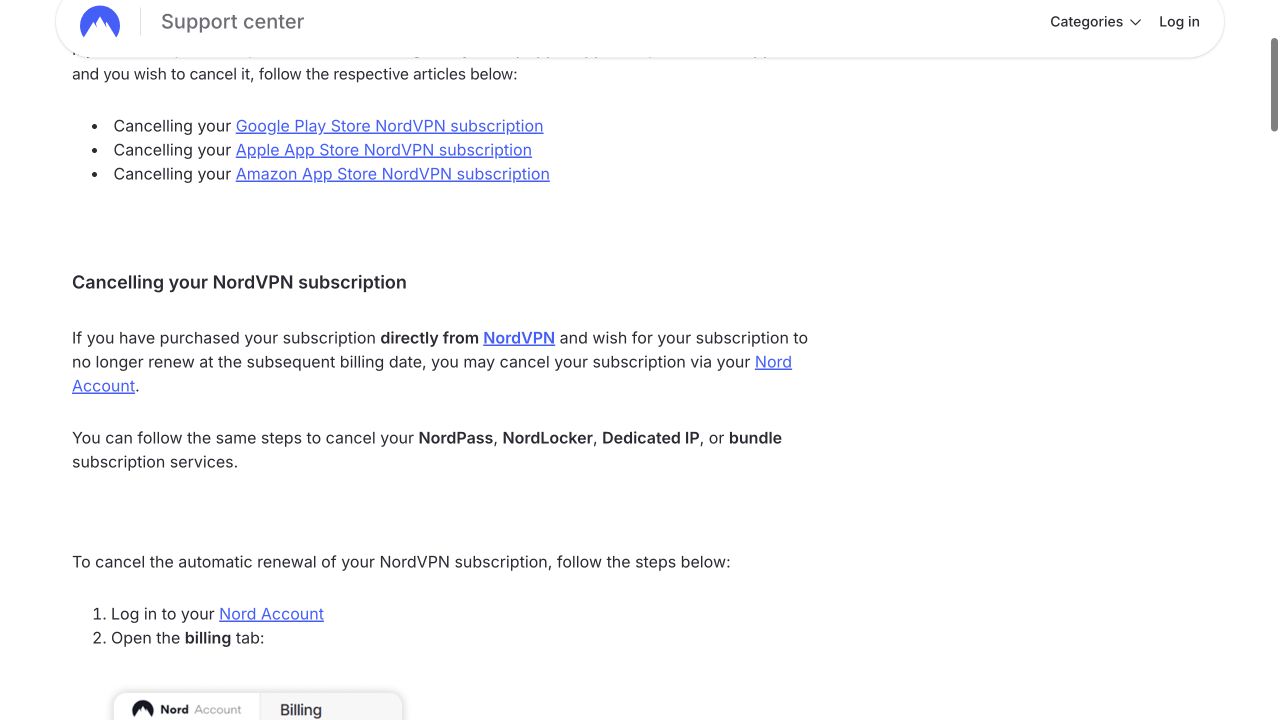Click the page vertical scrollbar
Viewport: 1280px width, 720px height.
pos(1274,85)
